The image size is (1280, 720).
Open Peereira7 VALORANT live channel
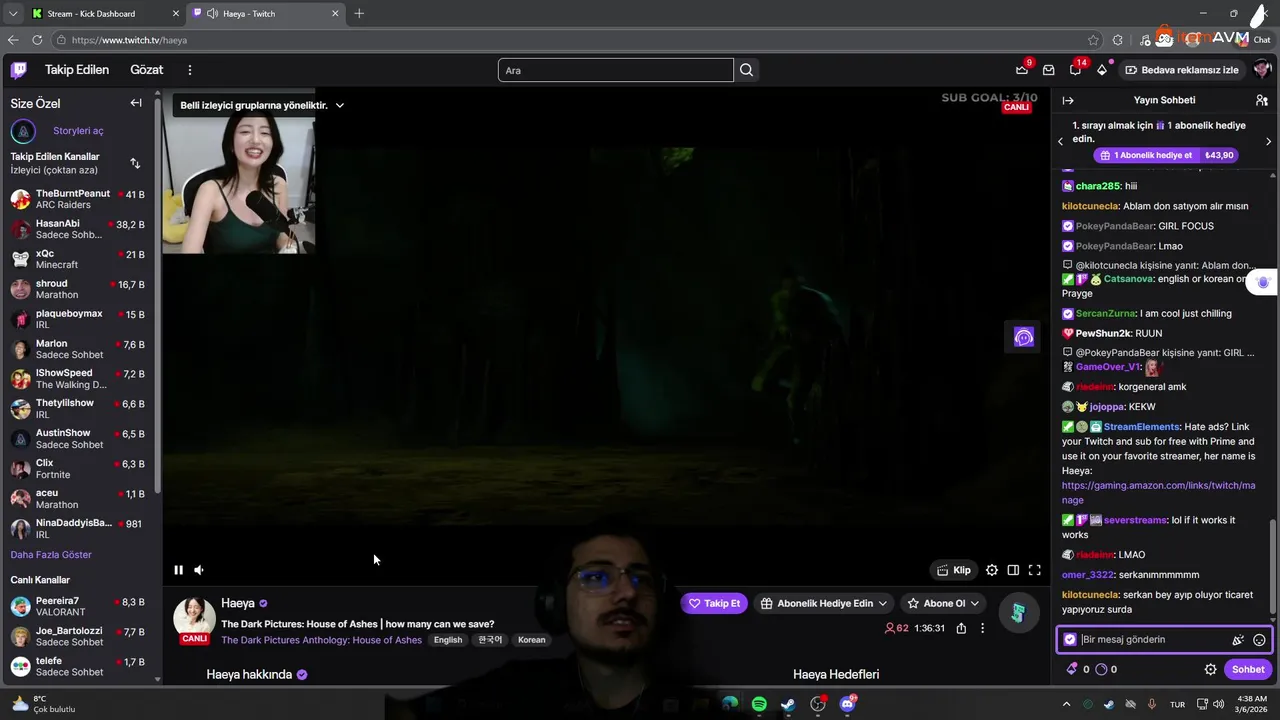point(80,607)
